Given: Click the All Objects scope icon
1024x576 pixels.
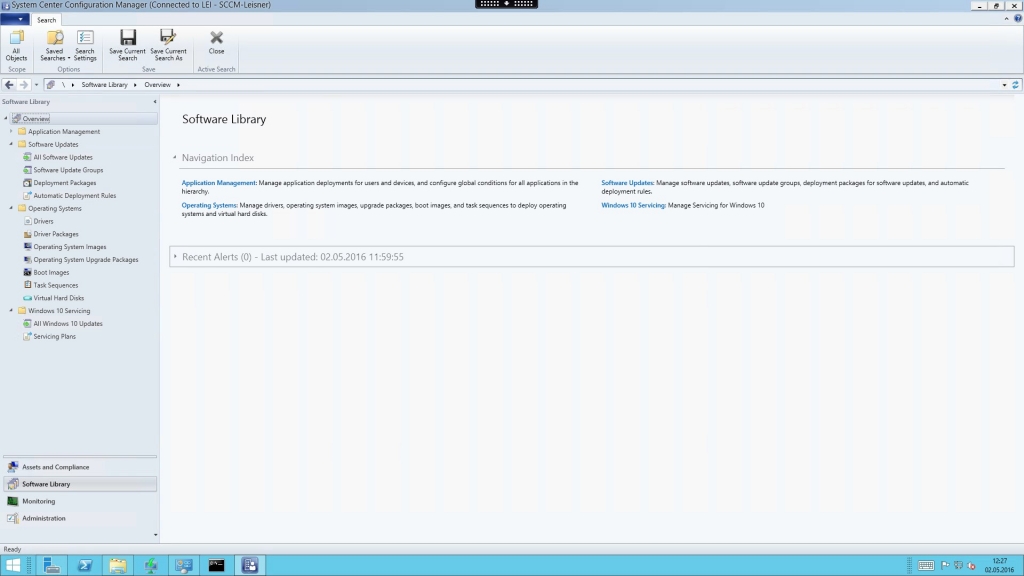Looking at the screenshot, I should (x=16, y=46).
